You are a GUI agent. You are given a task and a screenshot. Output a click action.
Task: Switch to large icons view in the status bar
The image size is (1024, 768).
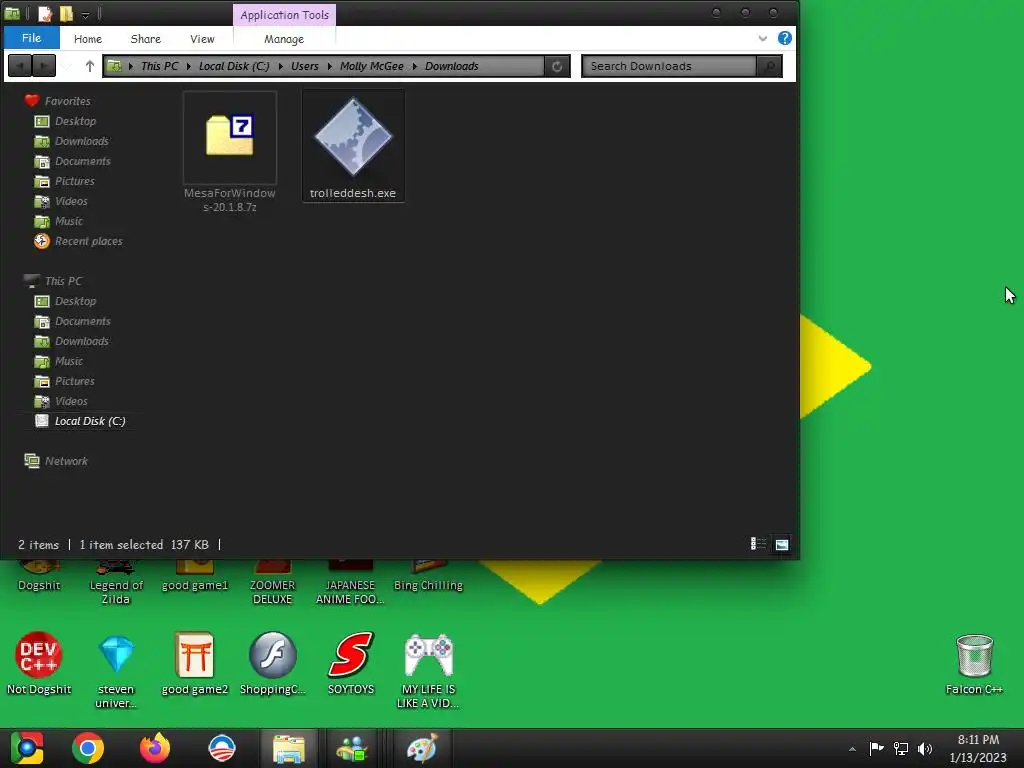click(782, 544)
